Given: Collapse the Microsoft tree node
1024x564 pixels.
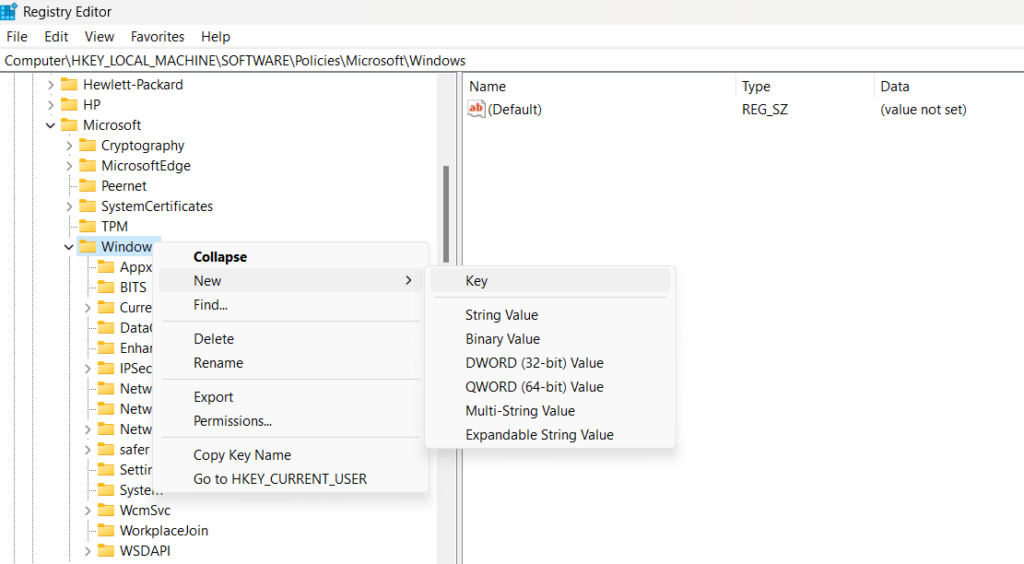Looking at the screenshot, I should [x=50, y=126].
